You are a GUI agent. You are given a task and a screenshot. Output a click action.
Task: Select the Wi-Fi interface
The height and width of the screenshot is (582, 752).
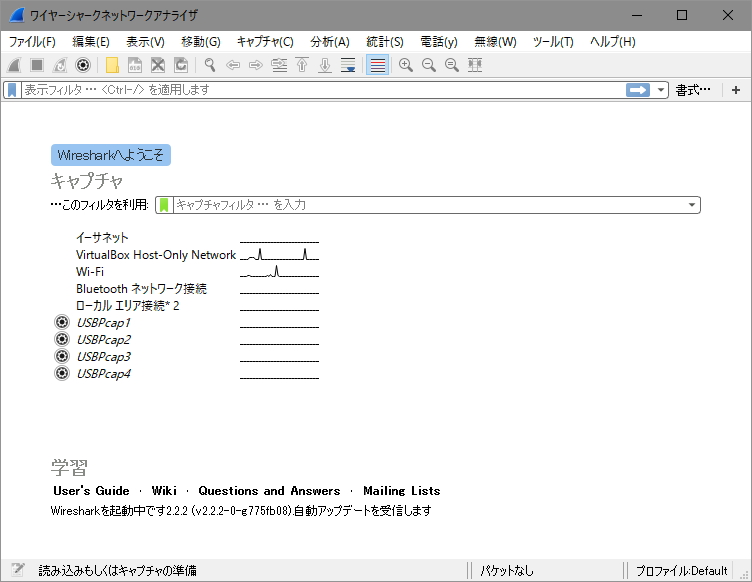tap(90, 271)
